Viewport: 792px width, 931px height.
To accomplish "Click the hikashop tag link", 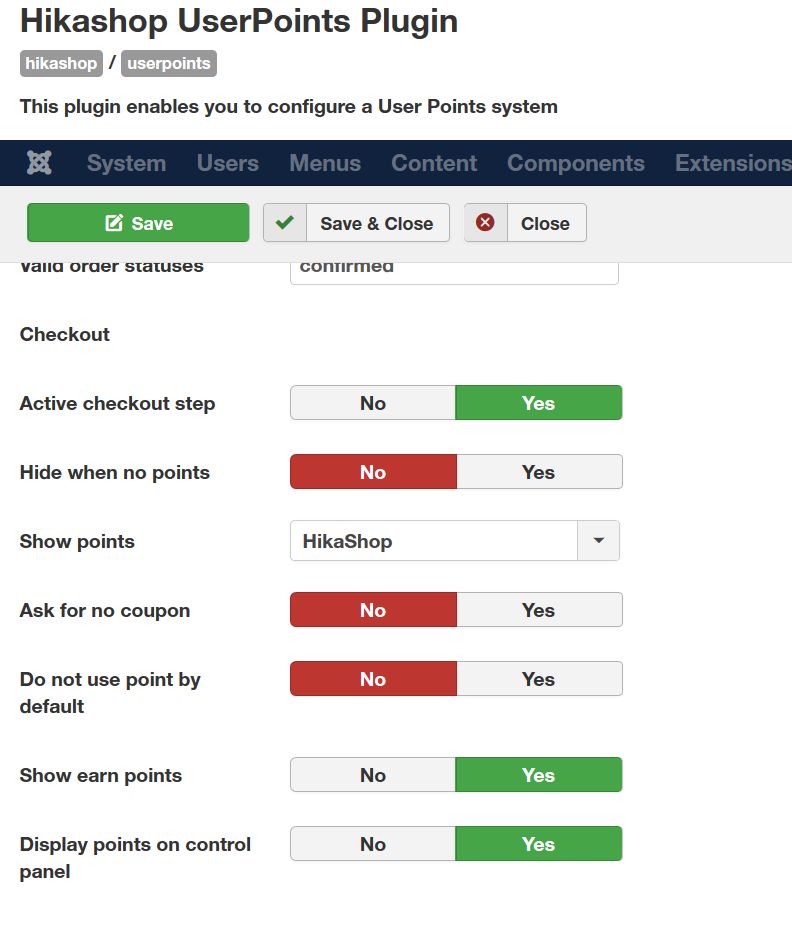I will (61, 64).
